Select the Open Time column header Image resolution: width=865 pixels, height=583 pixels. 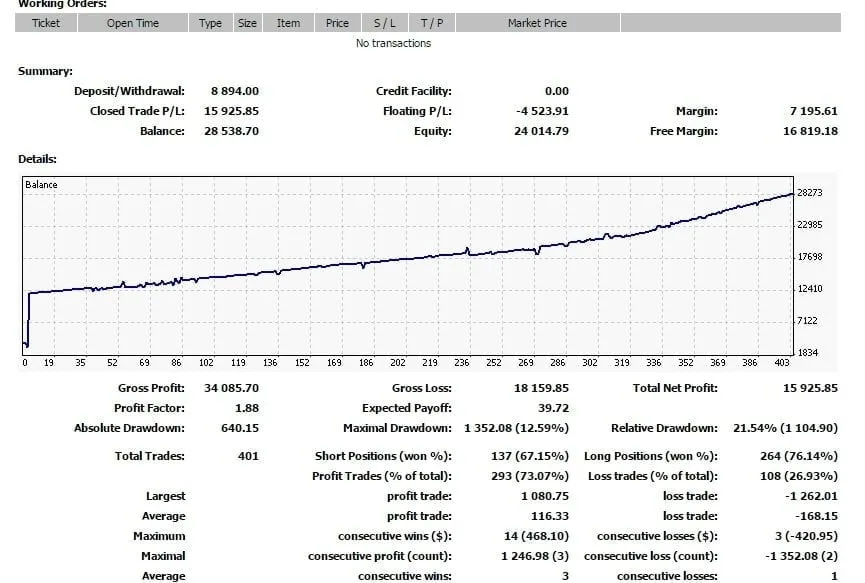click(x=133, y=22)
